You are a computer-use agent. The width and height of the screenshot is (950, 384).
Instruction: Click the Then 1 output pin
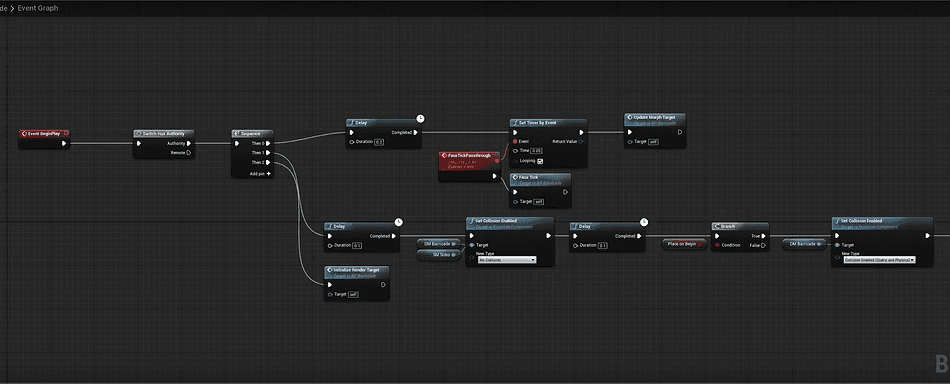268,153
